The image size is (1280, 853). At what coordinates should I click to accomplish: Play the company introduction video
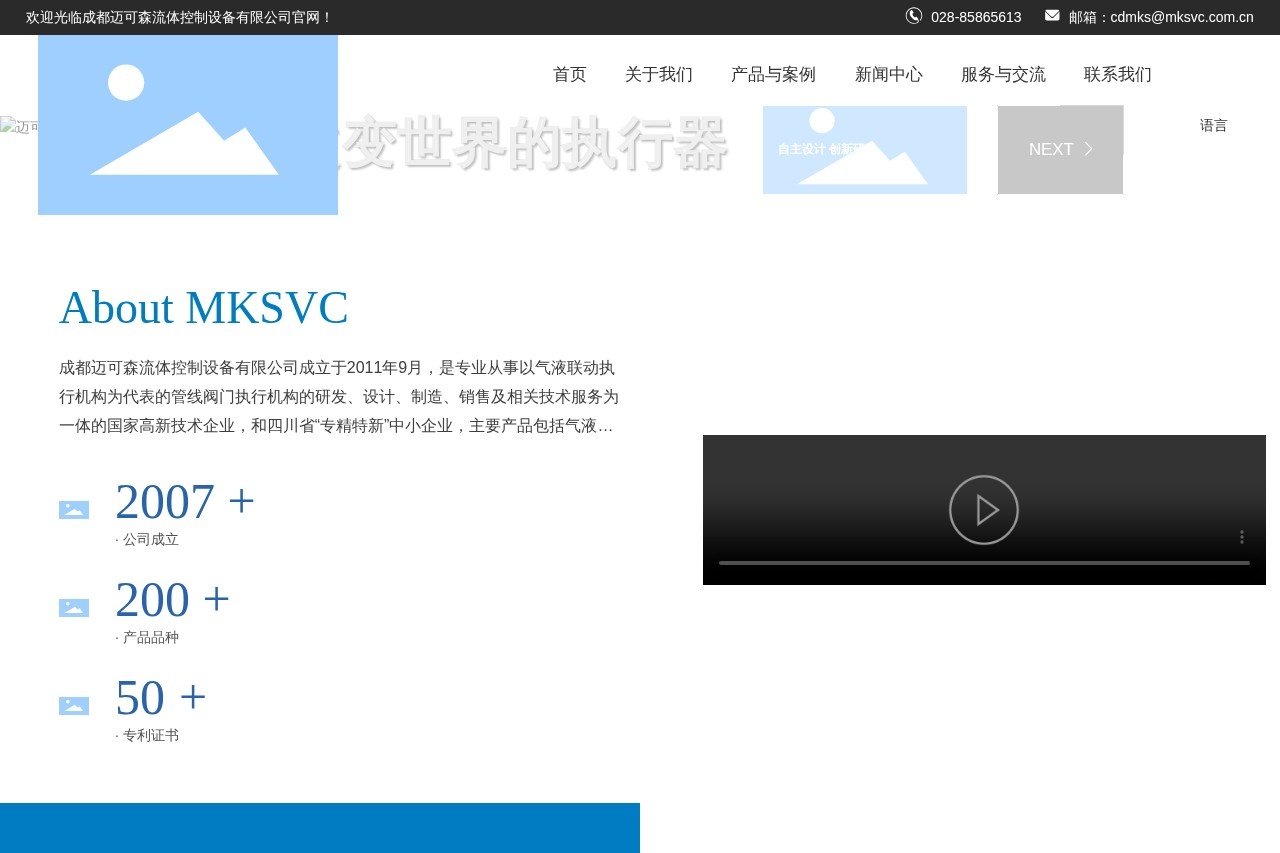[x=984, y=509]
